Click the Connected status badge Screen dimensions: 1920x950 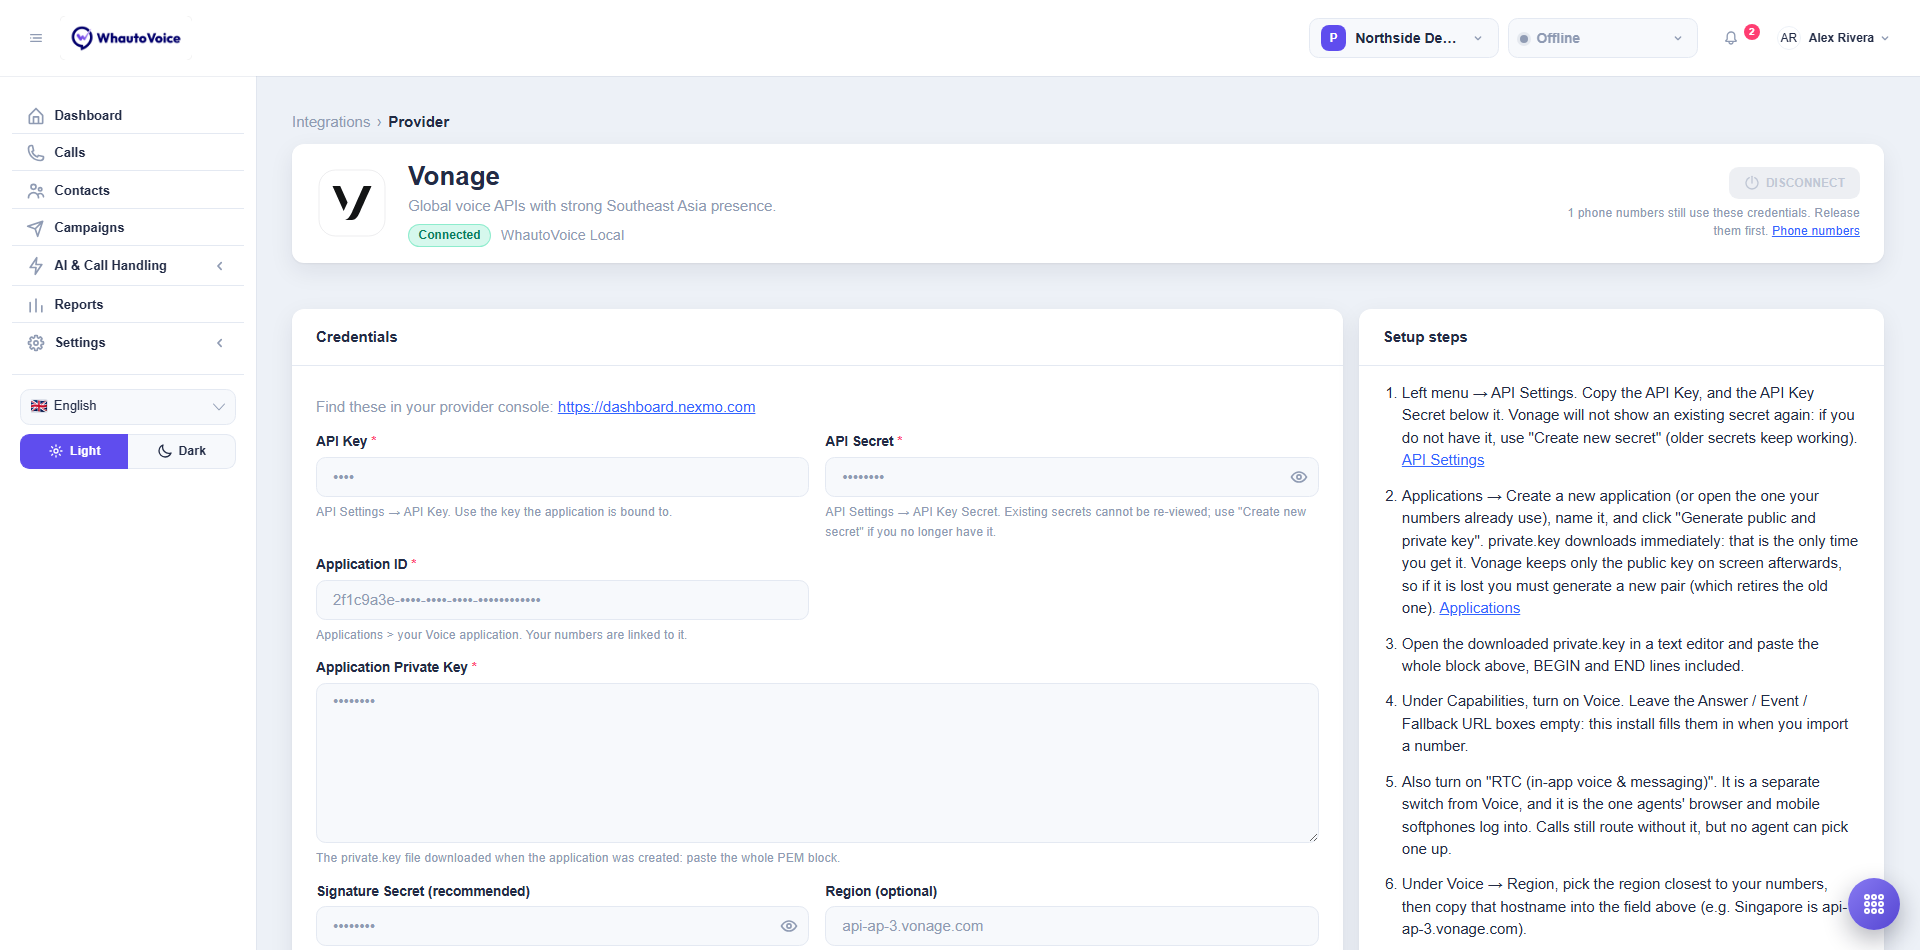coord(449,235)
